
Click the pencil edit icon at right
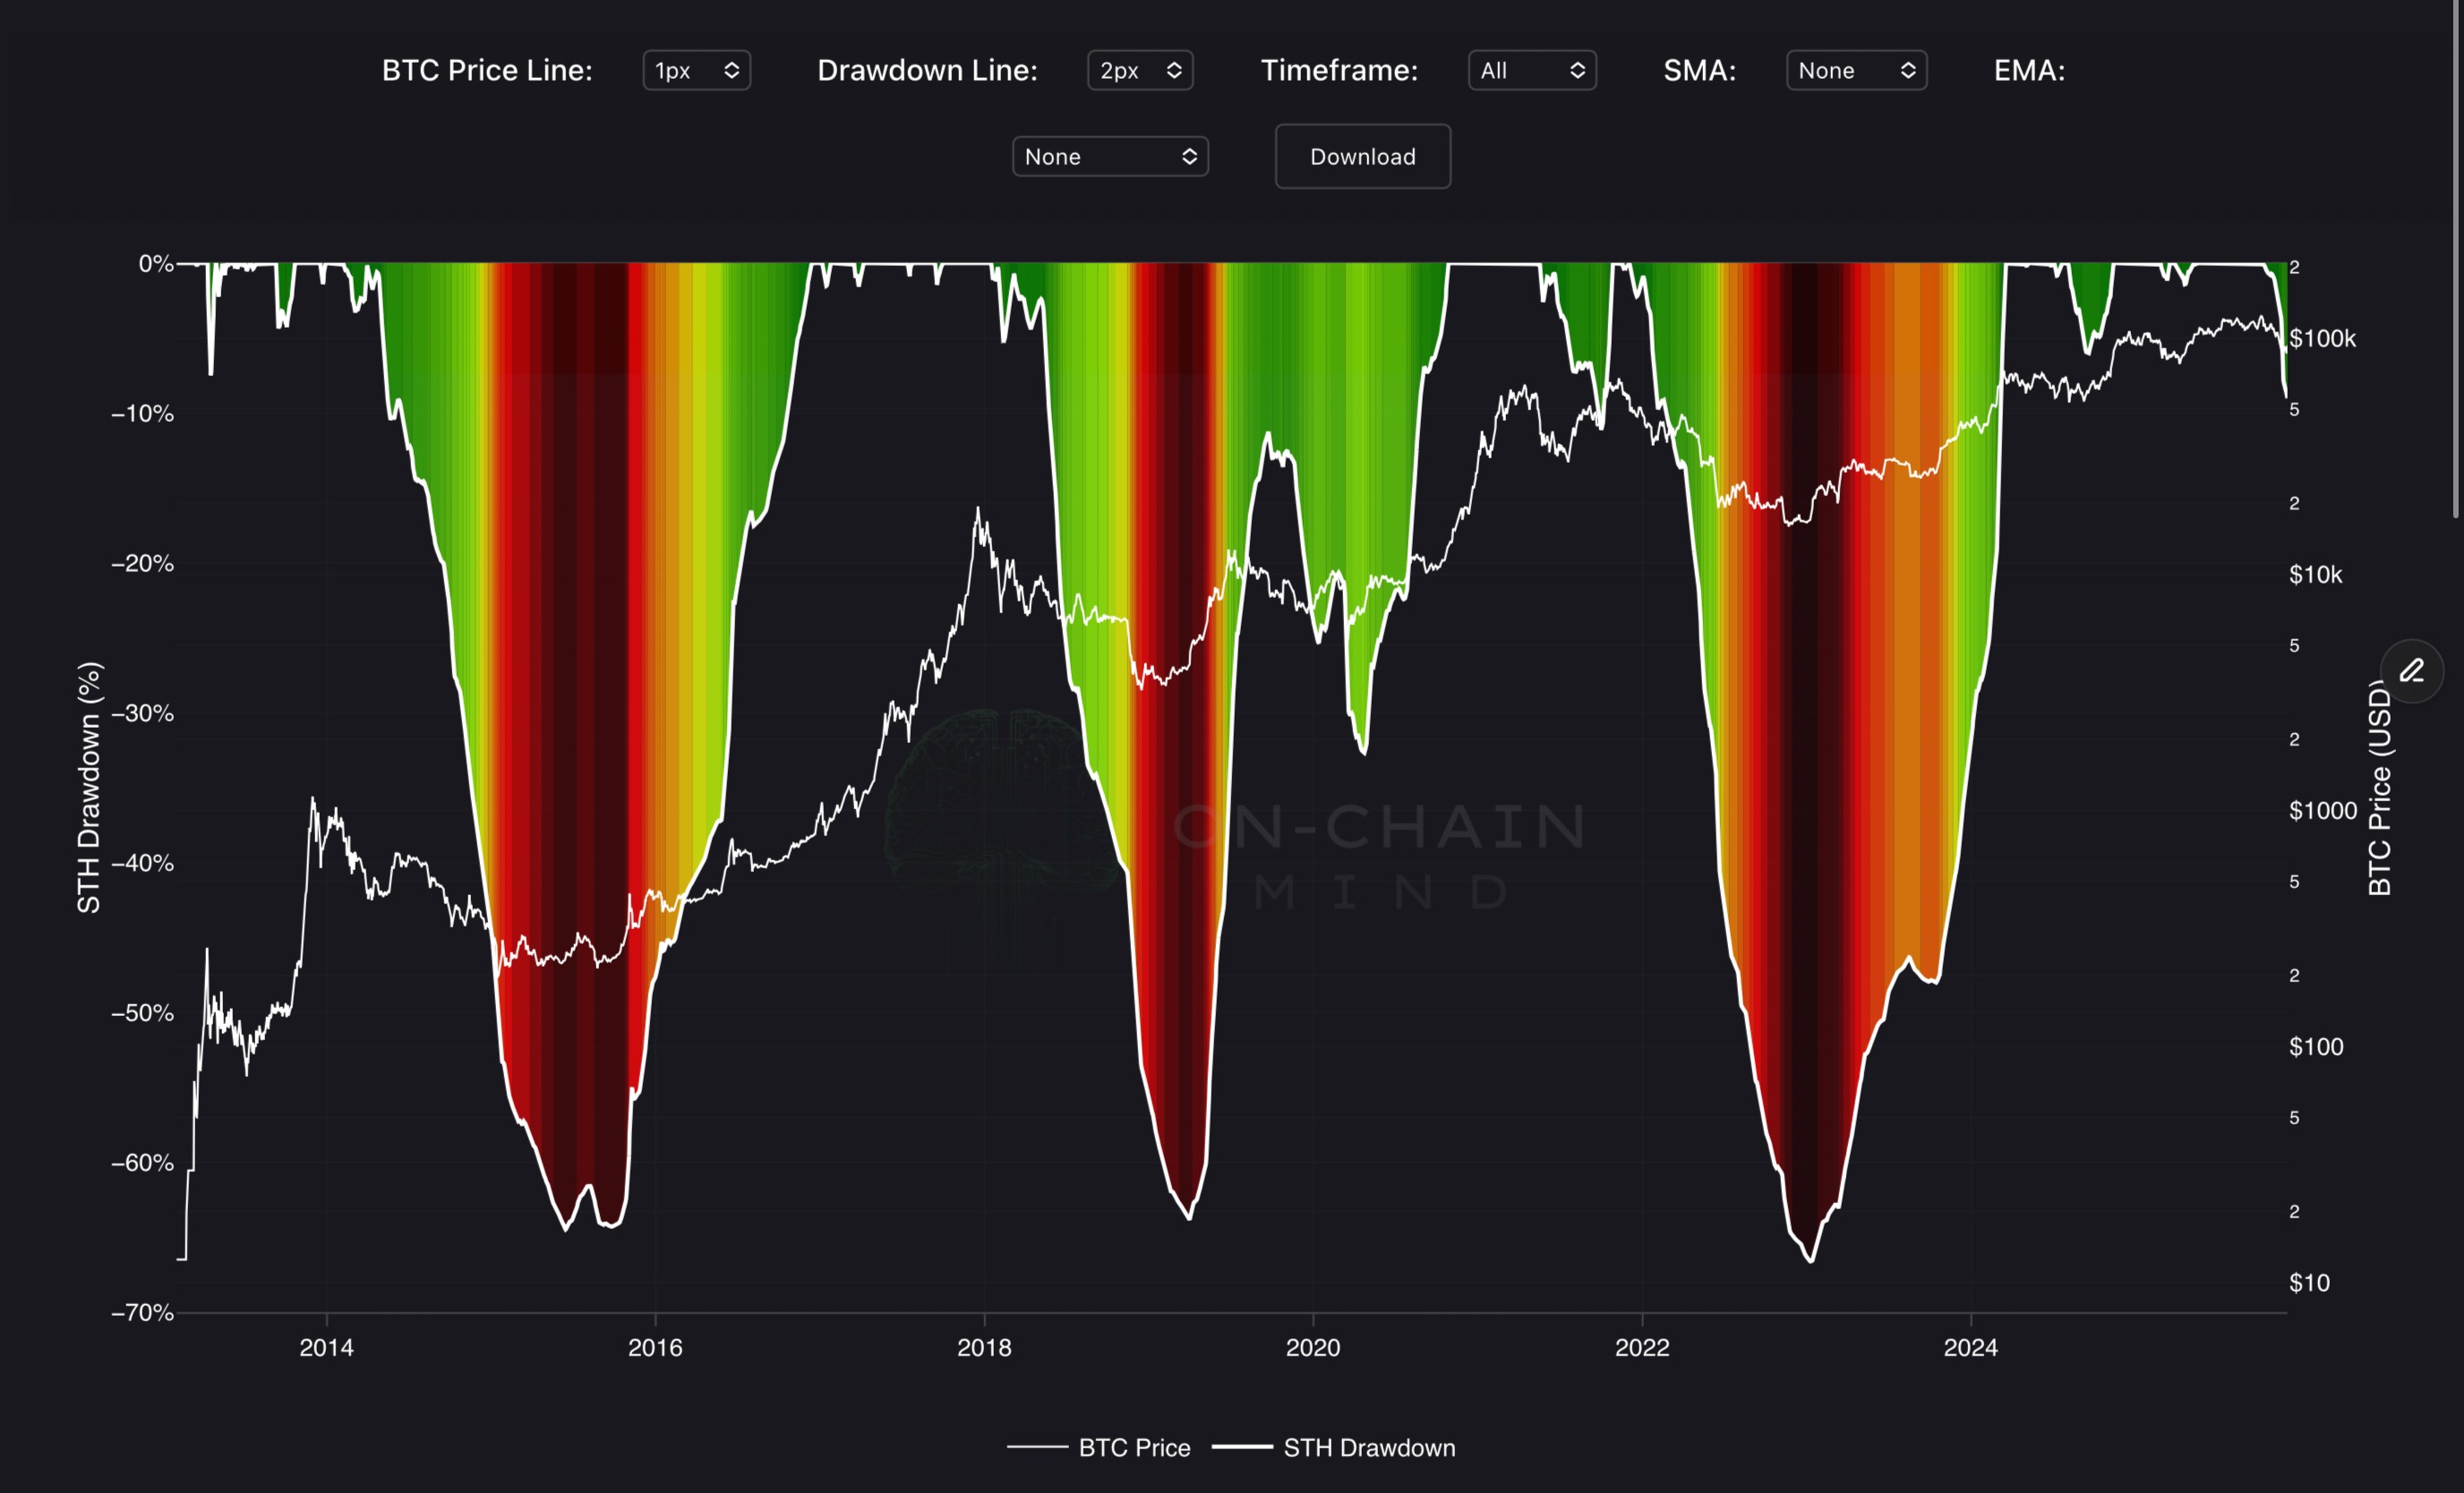2411,671
